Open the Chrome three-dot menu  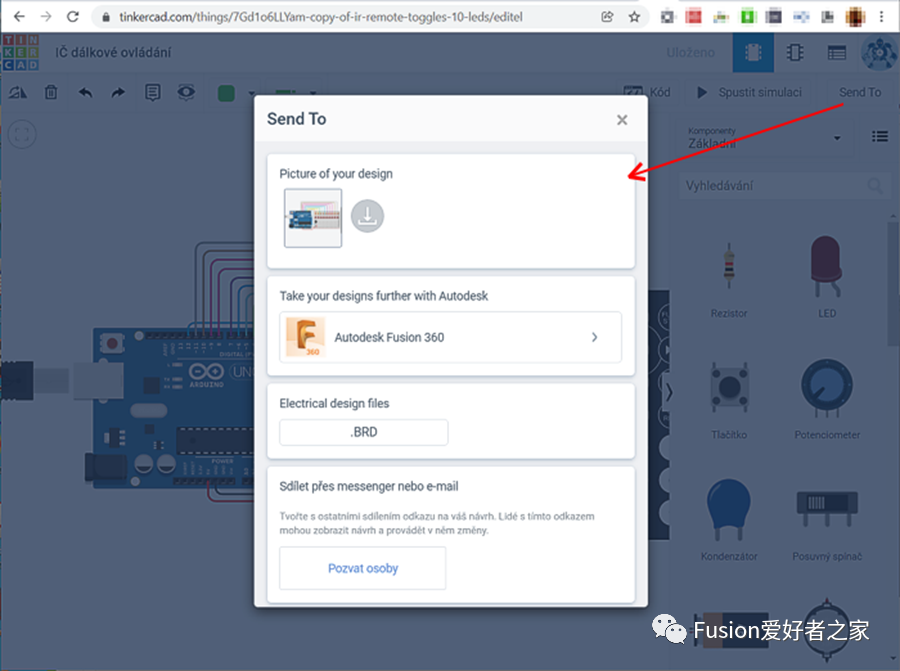click(882, 17)
